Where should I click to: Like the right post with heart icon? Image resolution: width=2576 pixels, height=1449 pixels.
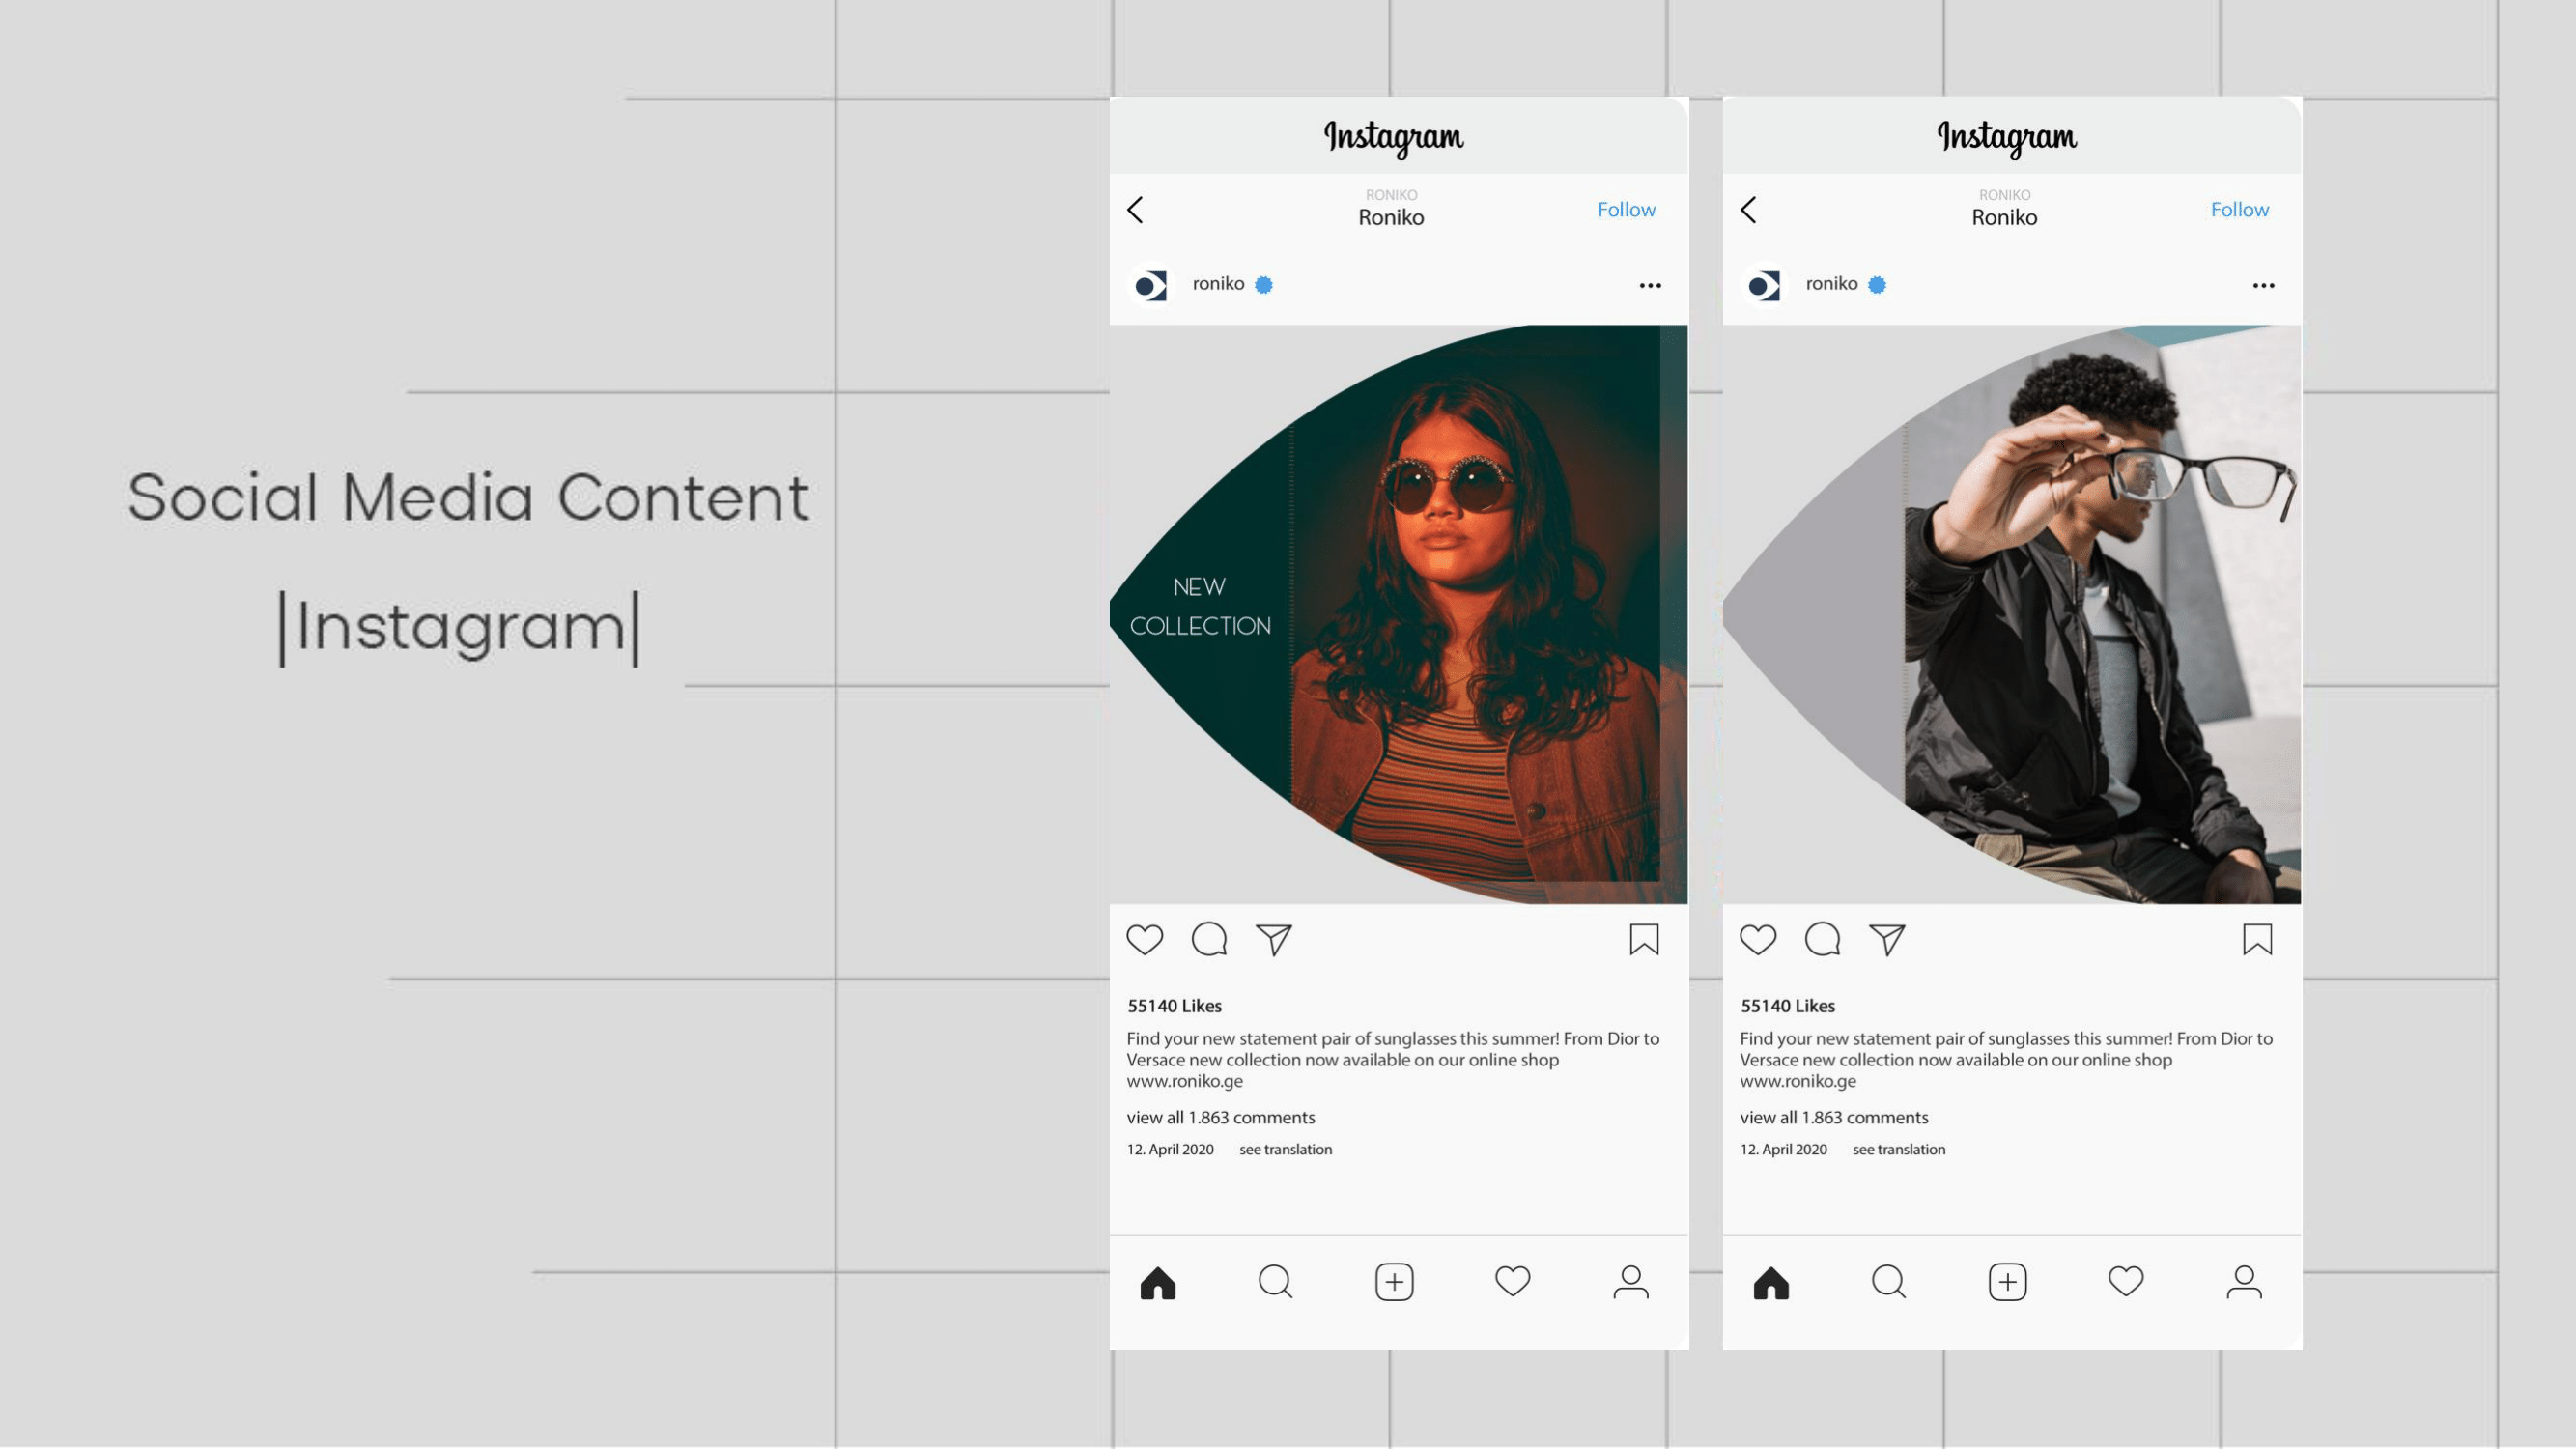coord(1757,939)
